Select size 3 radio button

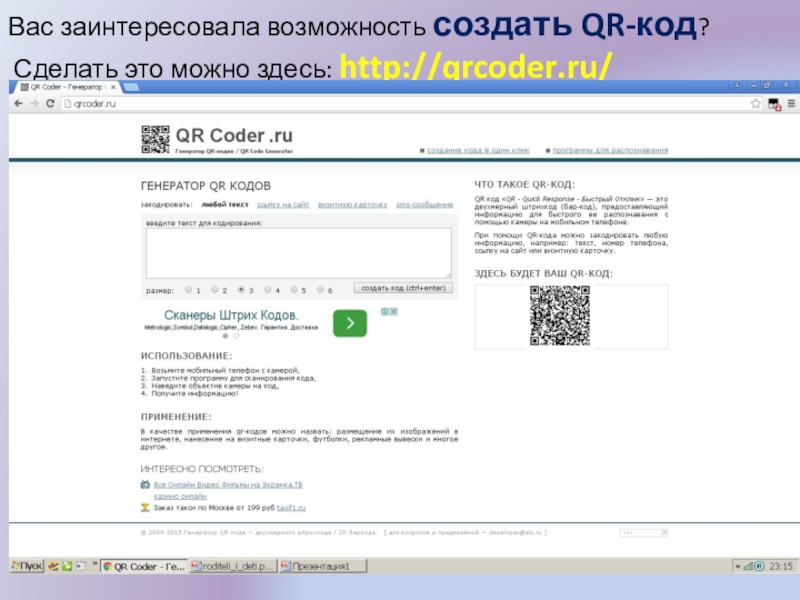point(241,289)
